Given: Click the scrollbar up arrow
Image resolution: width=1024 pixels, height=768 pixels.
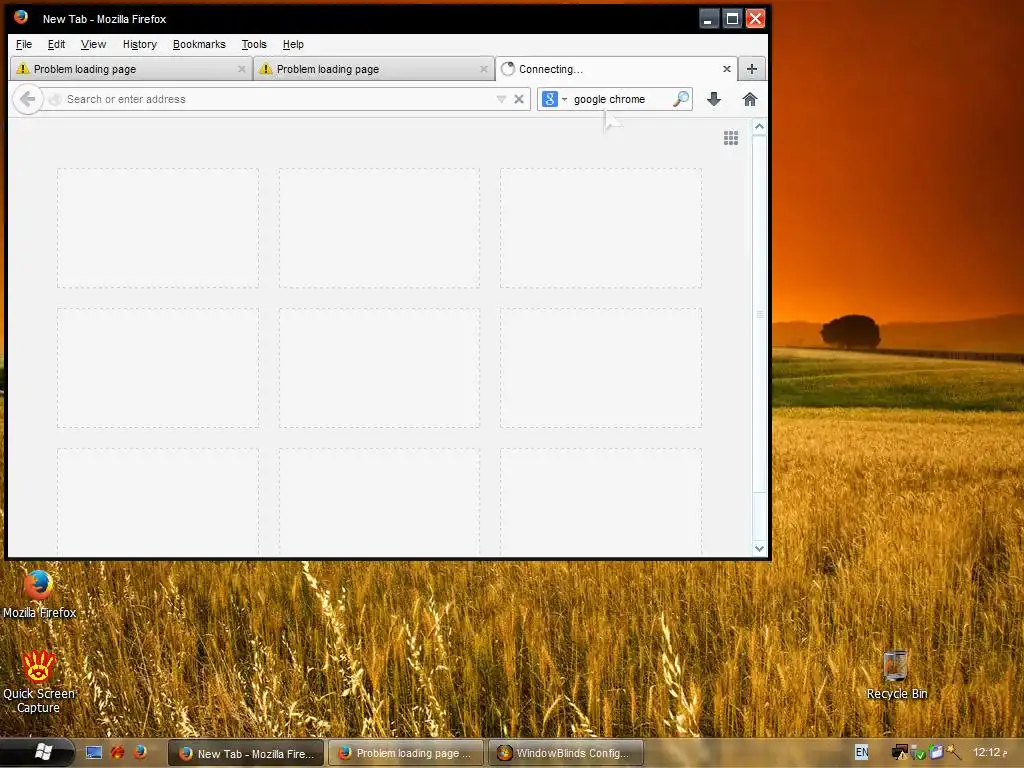Looking at the screenshot, I should point(759,126).
